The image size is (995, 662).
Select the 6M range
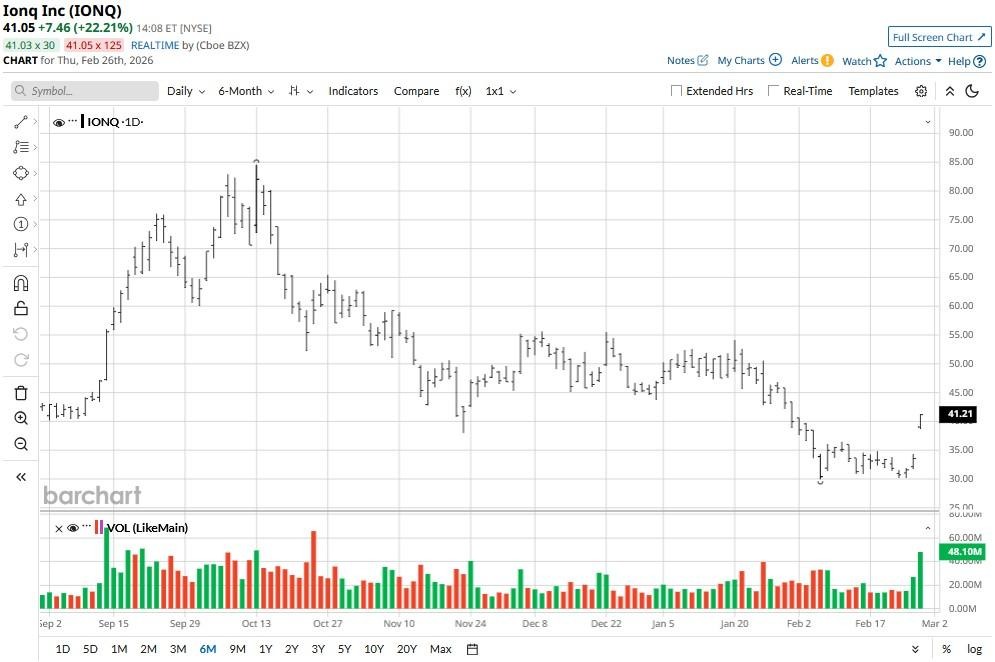[208, 649]
